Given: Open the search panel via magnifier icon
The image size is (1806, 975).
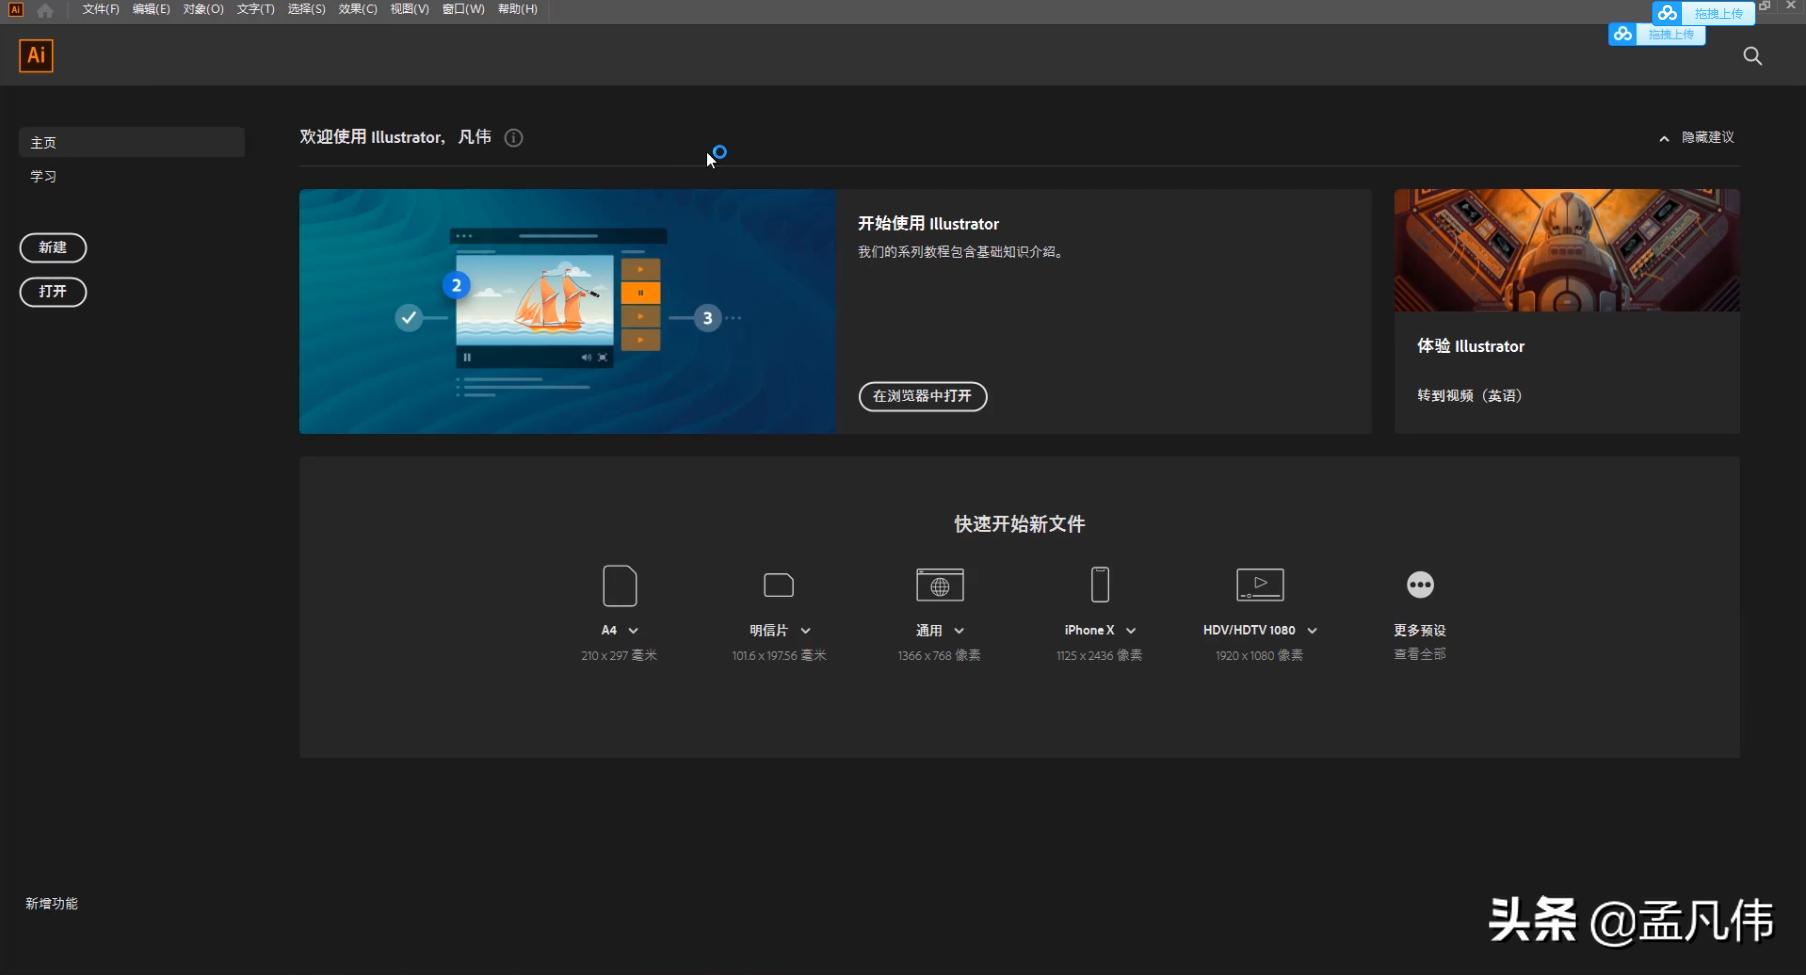Looking at the screenshot, I should (x=1752, y=56).
